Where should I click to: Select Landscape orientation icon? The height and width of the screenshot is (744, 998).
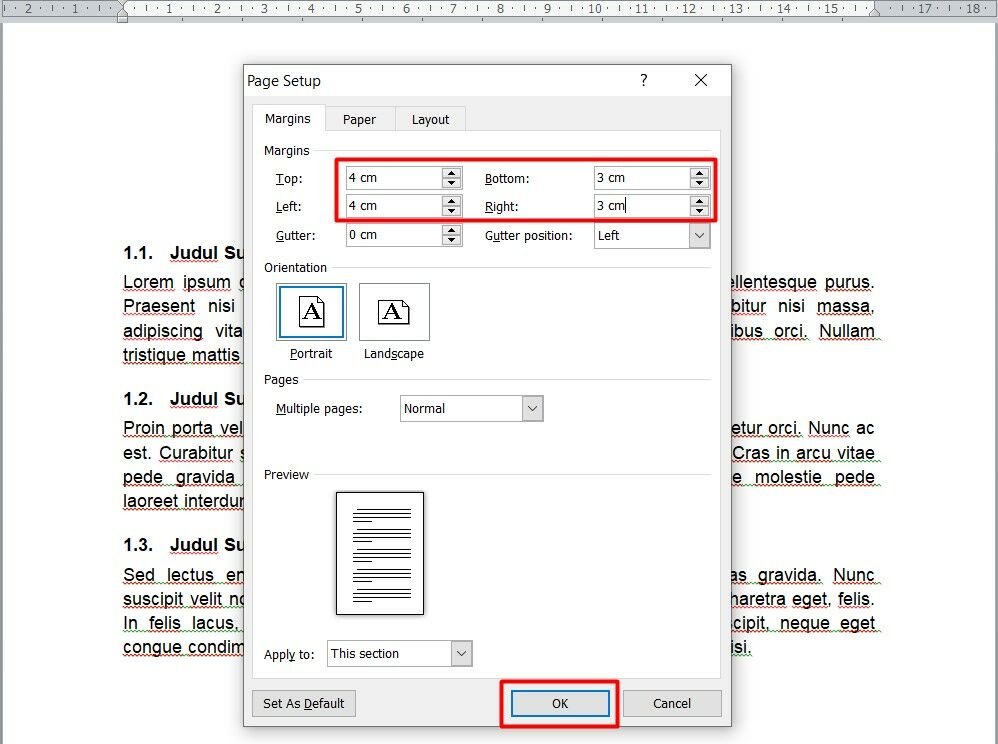(394, 313)
